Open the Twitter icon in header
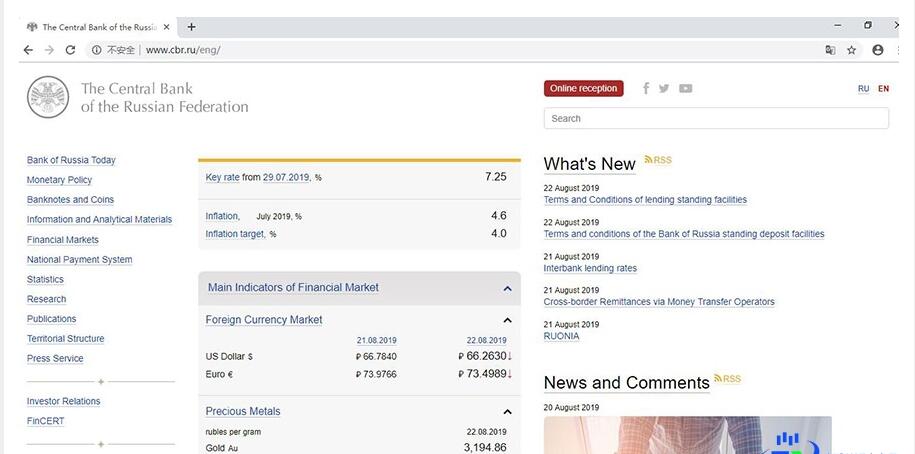Image resolution: width=915 pixels, height=454 pixels. (x=664, y=88)
